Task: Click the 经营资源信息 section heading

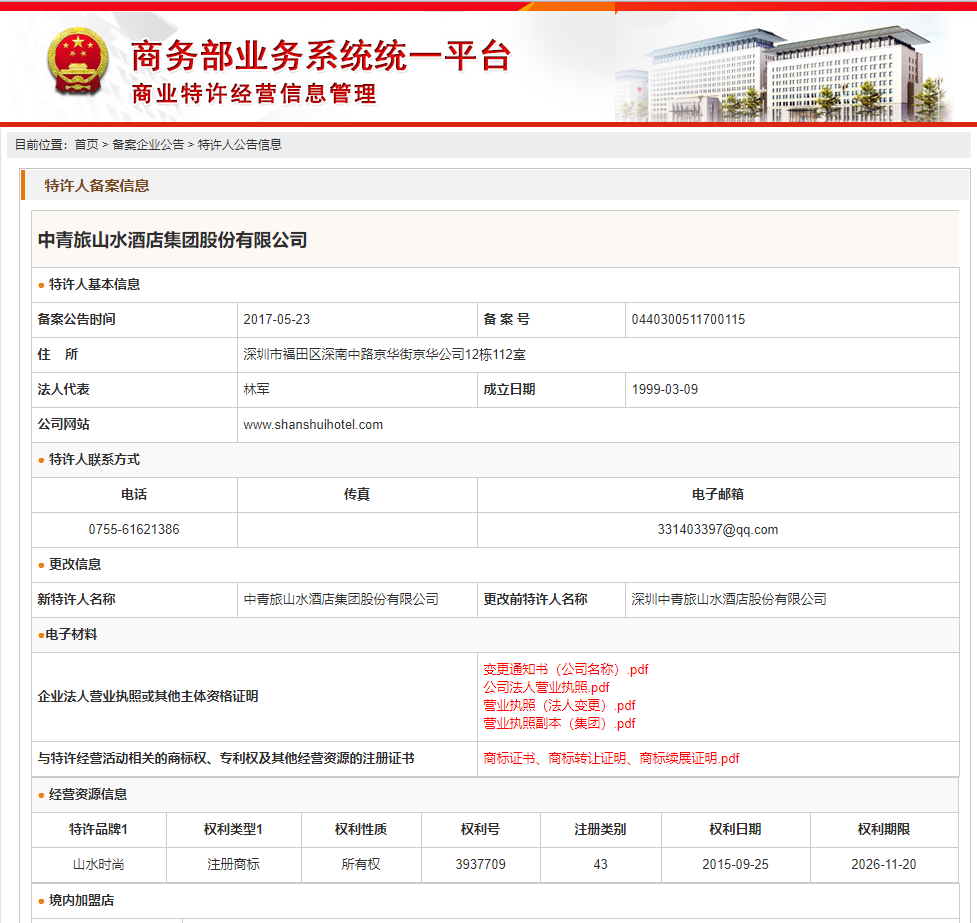Action: point(88,794)
